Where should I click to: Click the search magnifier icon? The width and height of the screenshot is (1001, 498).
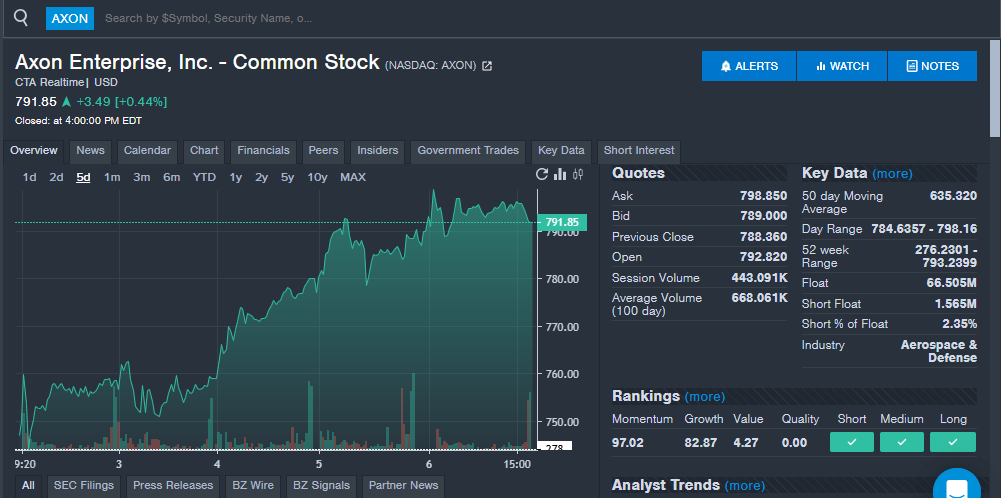coord(21,18)
